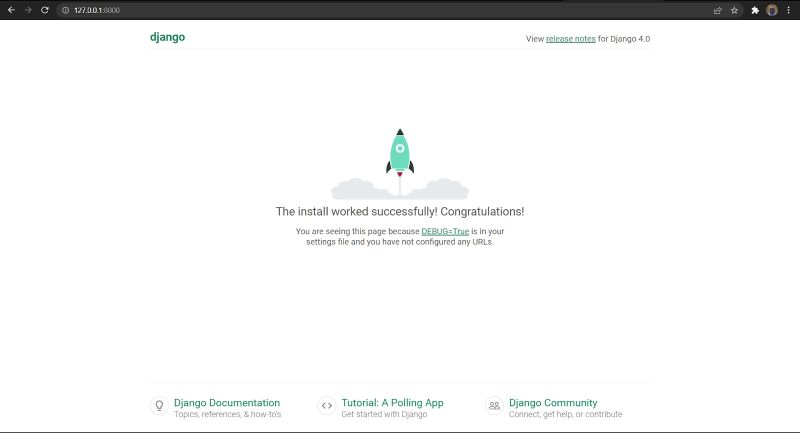The image size is (800, 433).
Task: Click the lightbulb documentation icon
Action: 159,406
